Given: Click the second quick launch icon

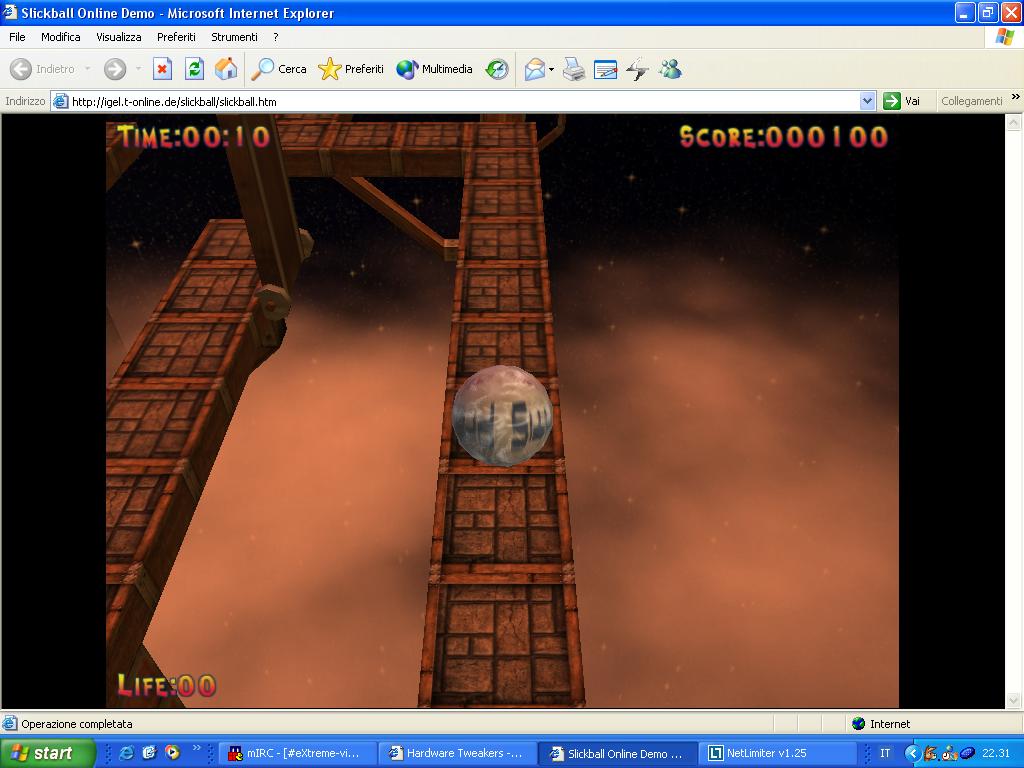Looking at the screenshot, I should point(150,753).
